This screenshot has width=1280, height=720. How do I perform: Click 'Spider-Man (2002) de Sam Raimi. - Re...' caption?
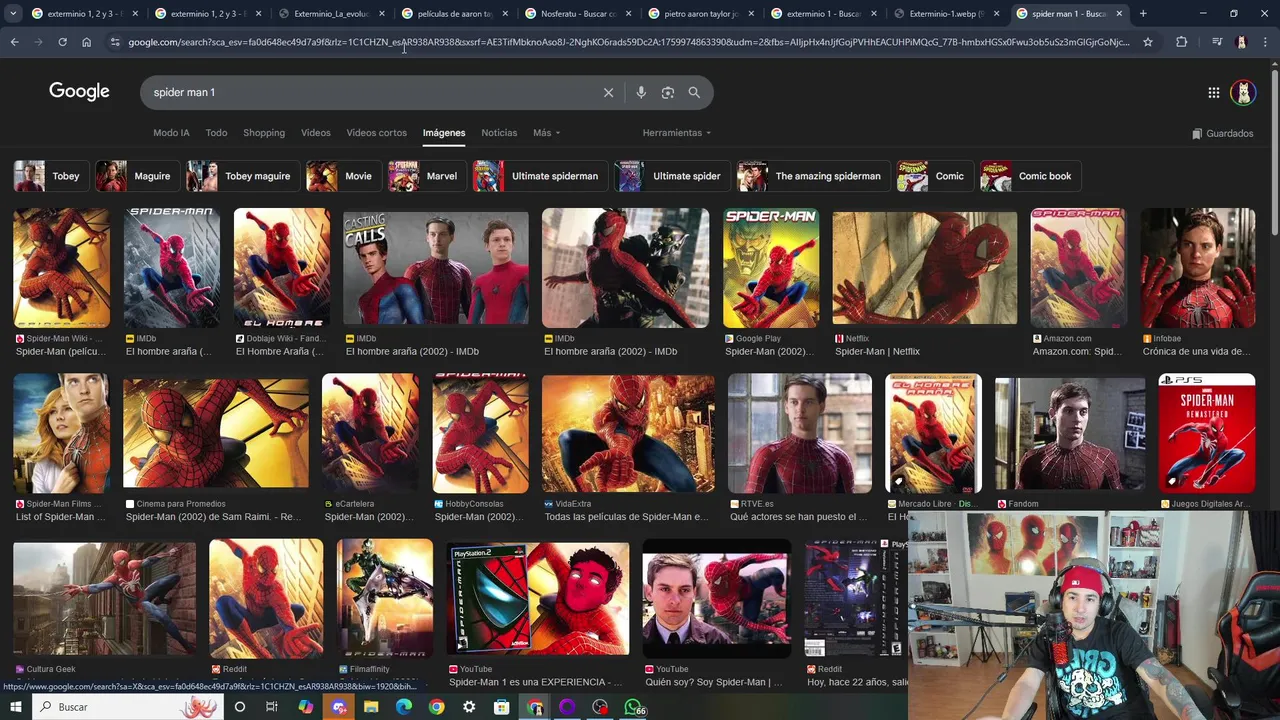point(213,517)
